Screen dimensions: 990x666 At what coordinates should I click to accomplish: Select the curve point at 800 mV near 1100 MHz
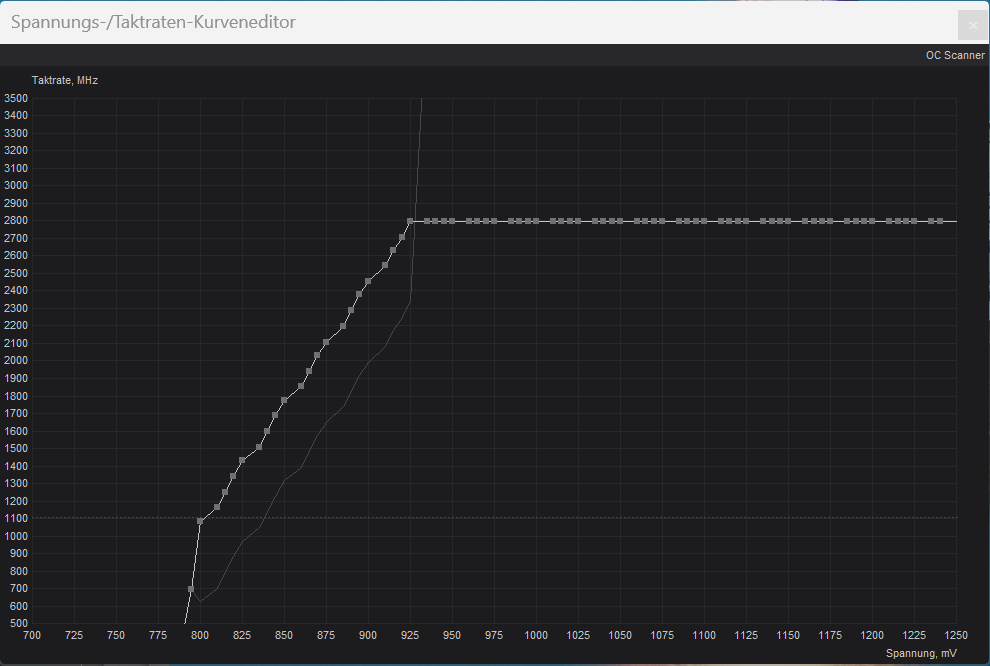click(x=200, y=521)
